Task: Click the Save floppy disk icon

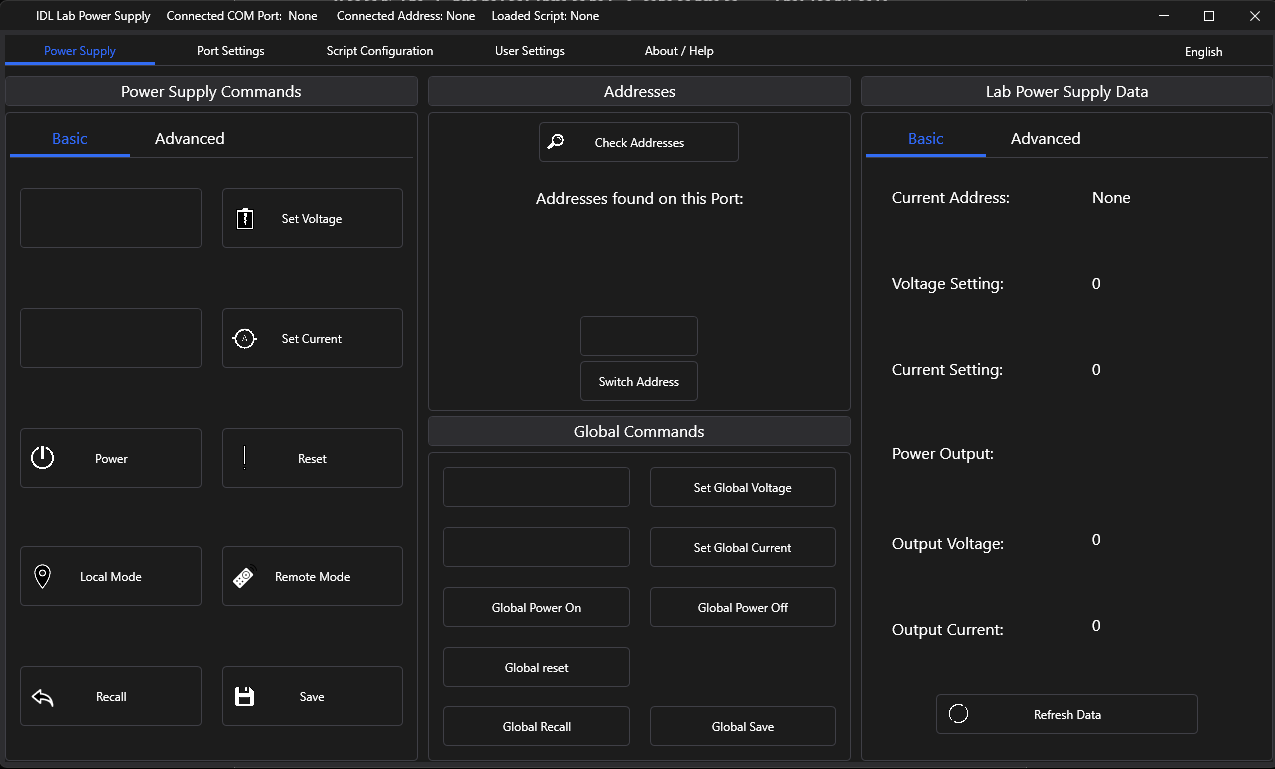Action: click(x=244, y=697)
